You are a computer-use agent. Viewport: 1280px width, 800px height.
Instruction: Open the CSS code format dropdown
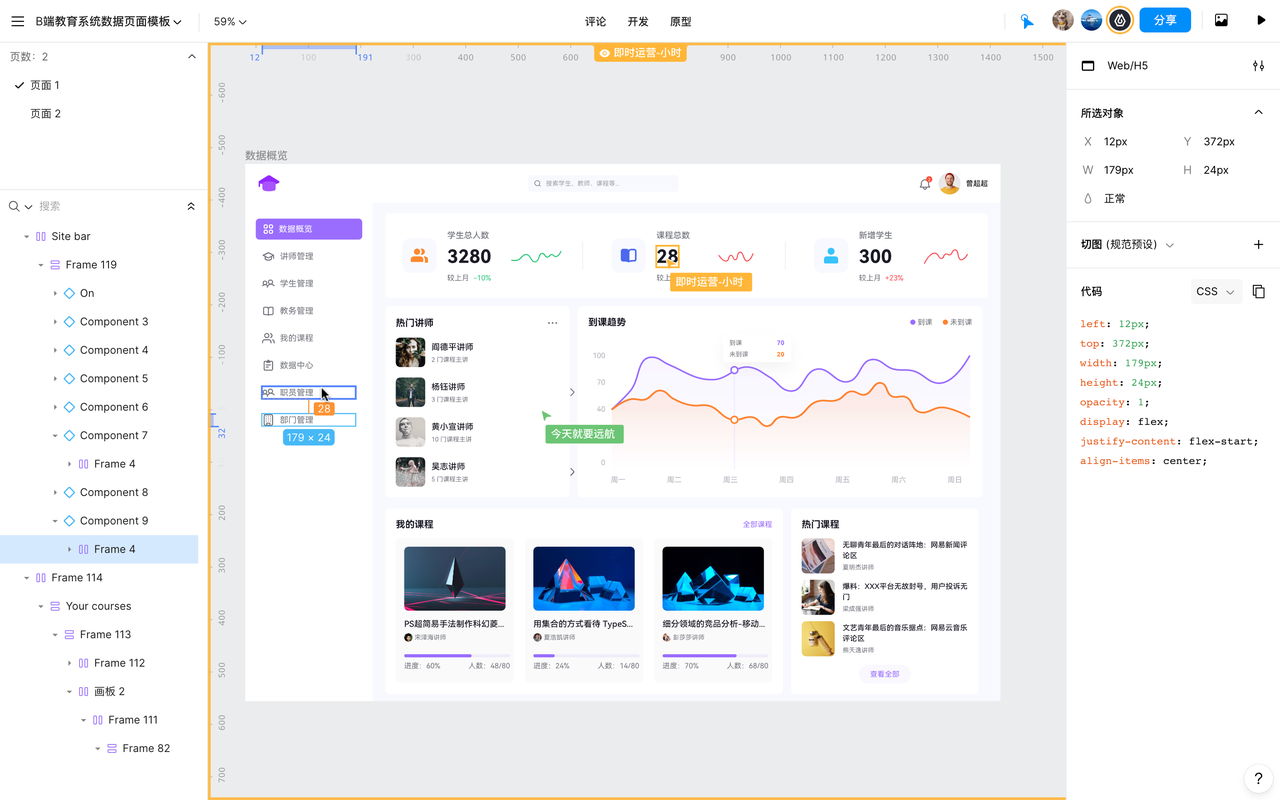pos(1216,291)
